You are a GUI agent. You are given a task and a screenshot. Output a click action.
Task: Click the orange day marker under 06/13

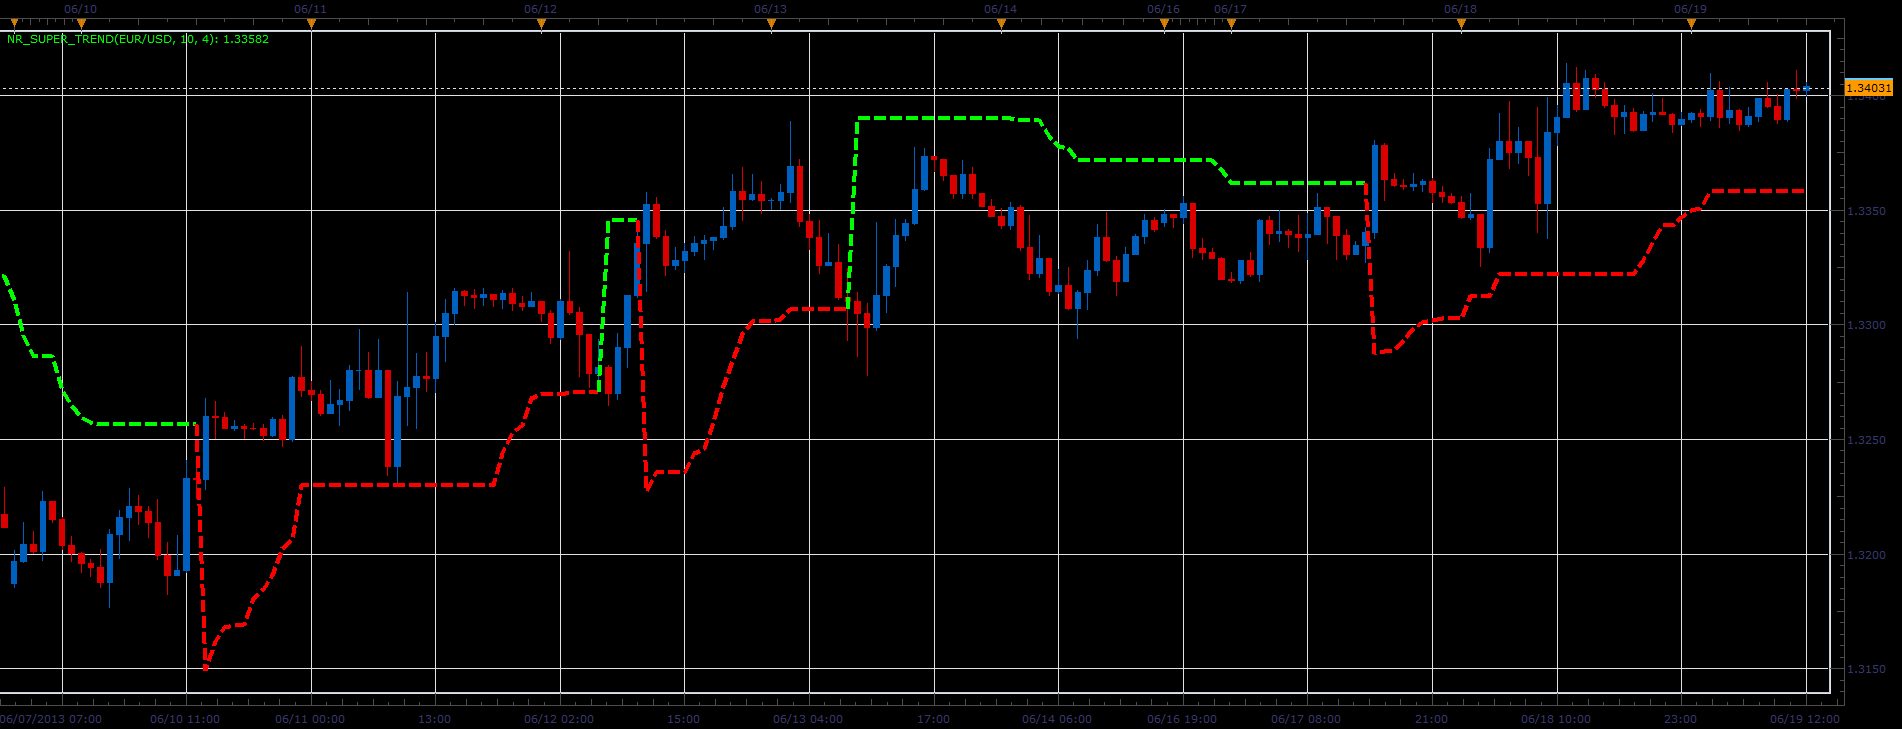771,24
